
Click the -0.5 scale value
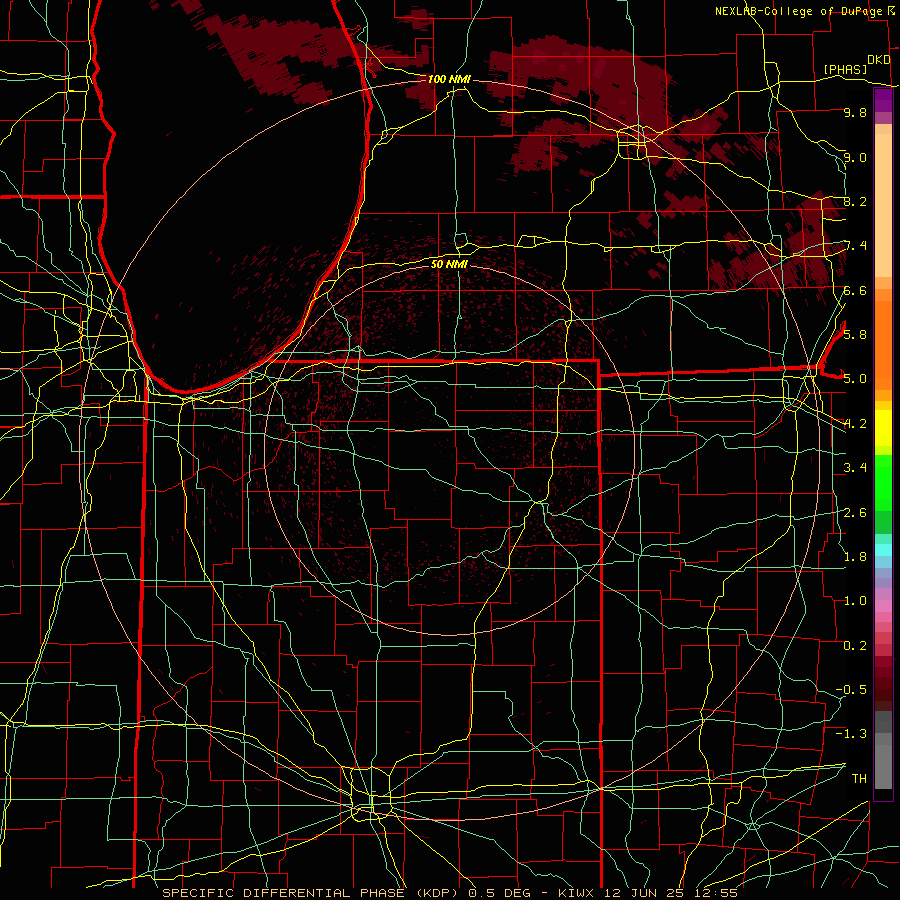coord(851,689)
